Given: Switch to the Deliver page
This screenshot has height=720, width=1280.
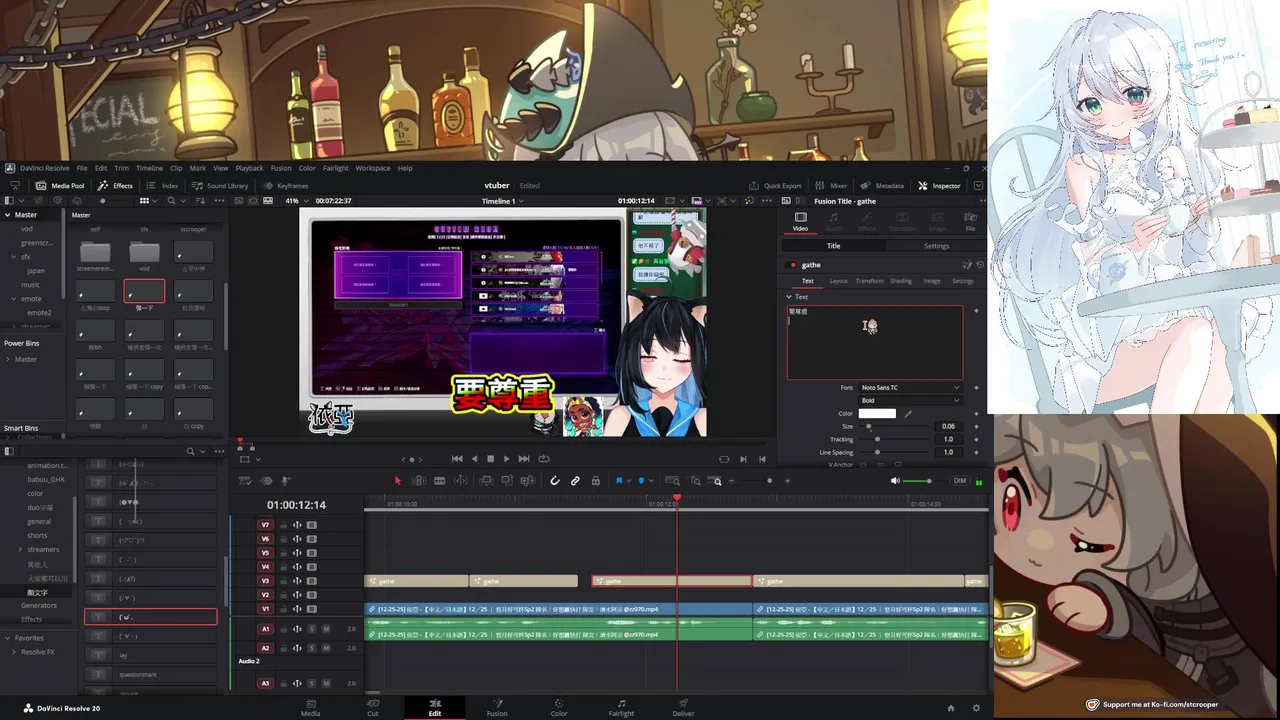Looking at the screenshot, I should point(683,708).
